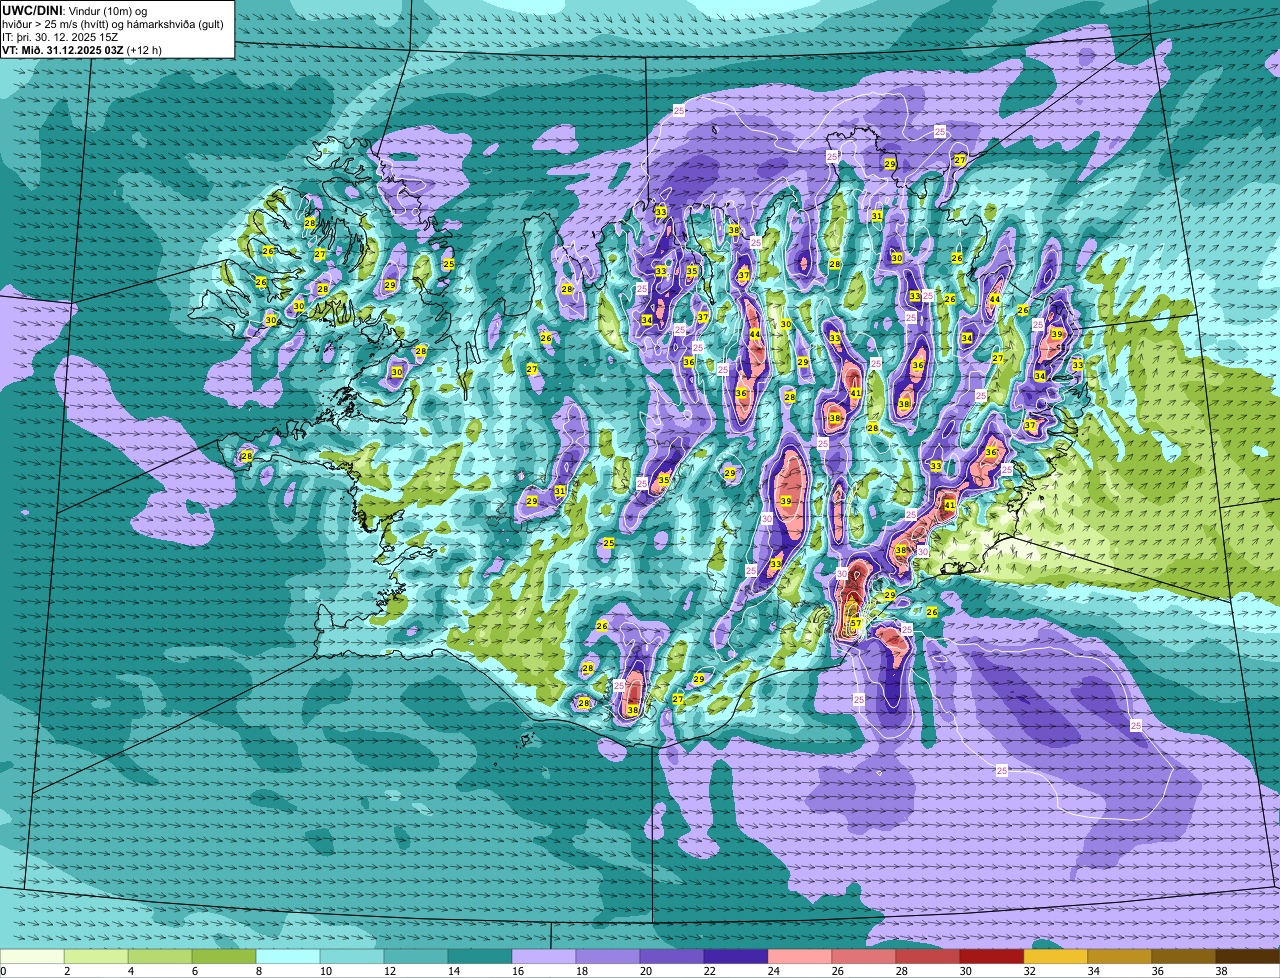Click the dark brown swatch after 38
This screenshot has width=1280, height=978.
1248,957
